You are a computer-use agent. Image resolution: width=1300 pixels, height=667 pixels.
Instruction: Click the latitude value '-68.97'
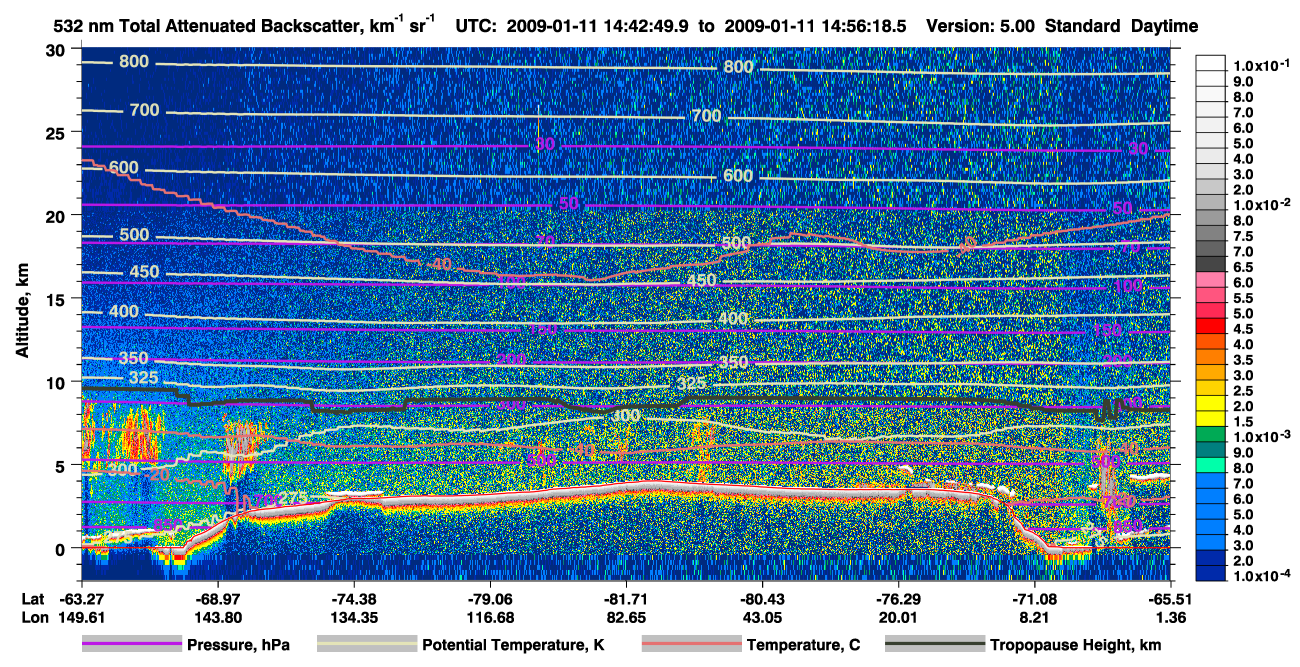[218, 599]
